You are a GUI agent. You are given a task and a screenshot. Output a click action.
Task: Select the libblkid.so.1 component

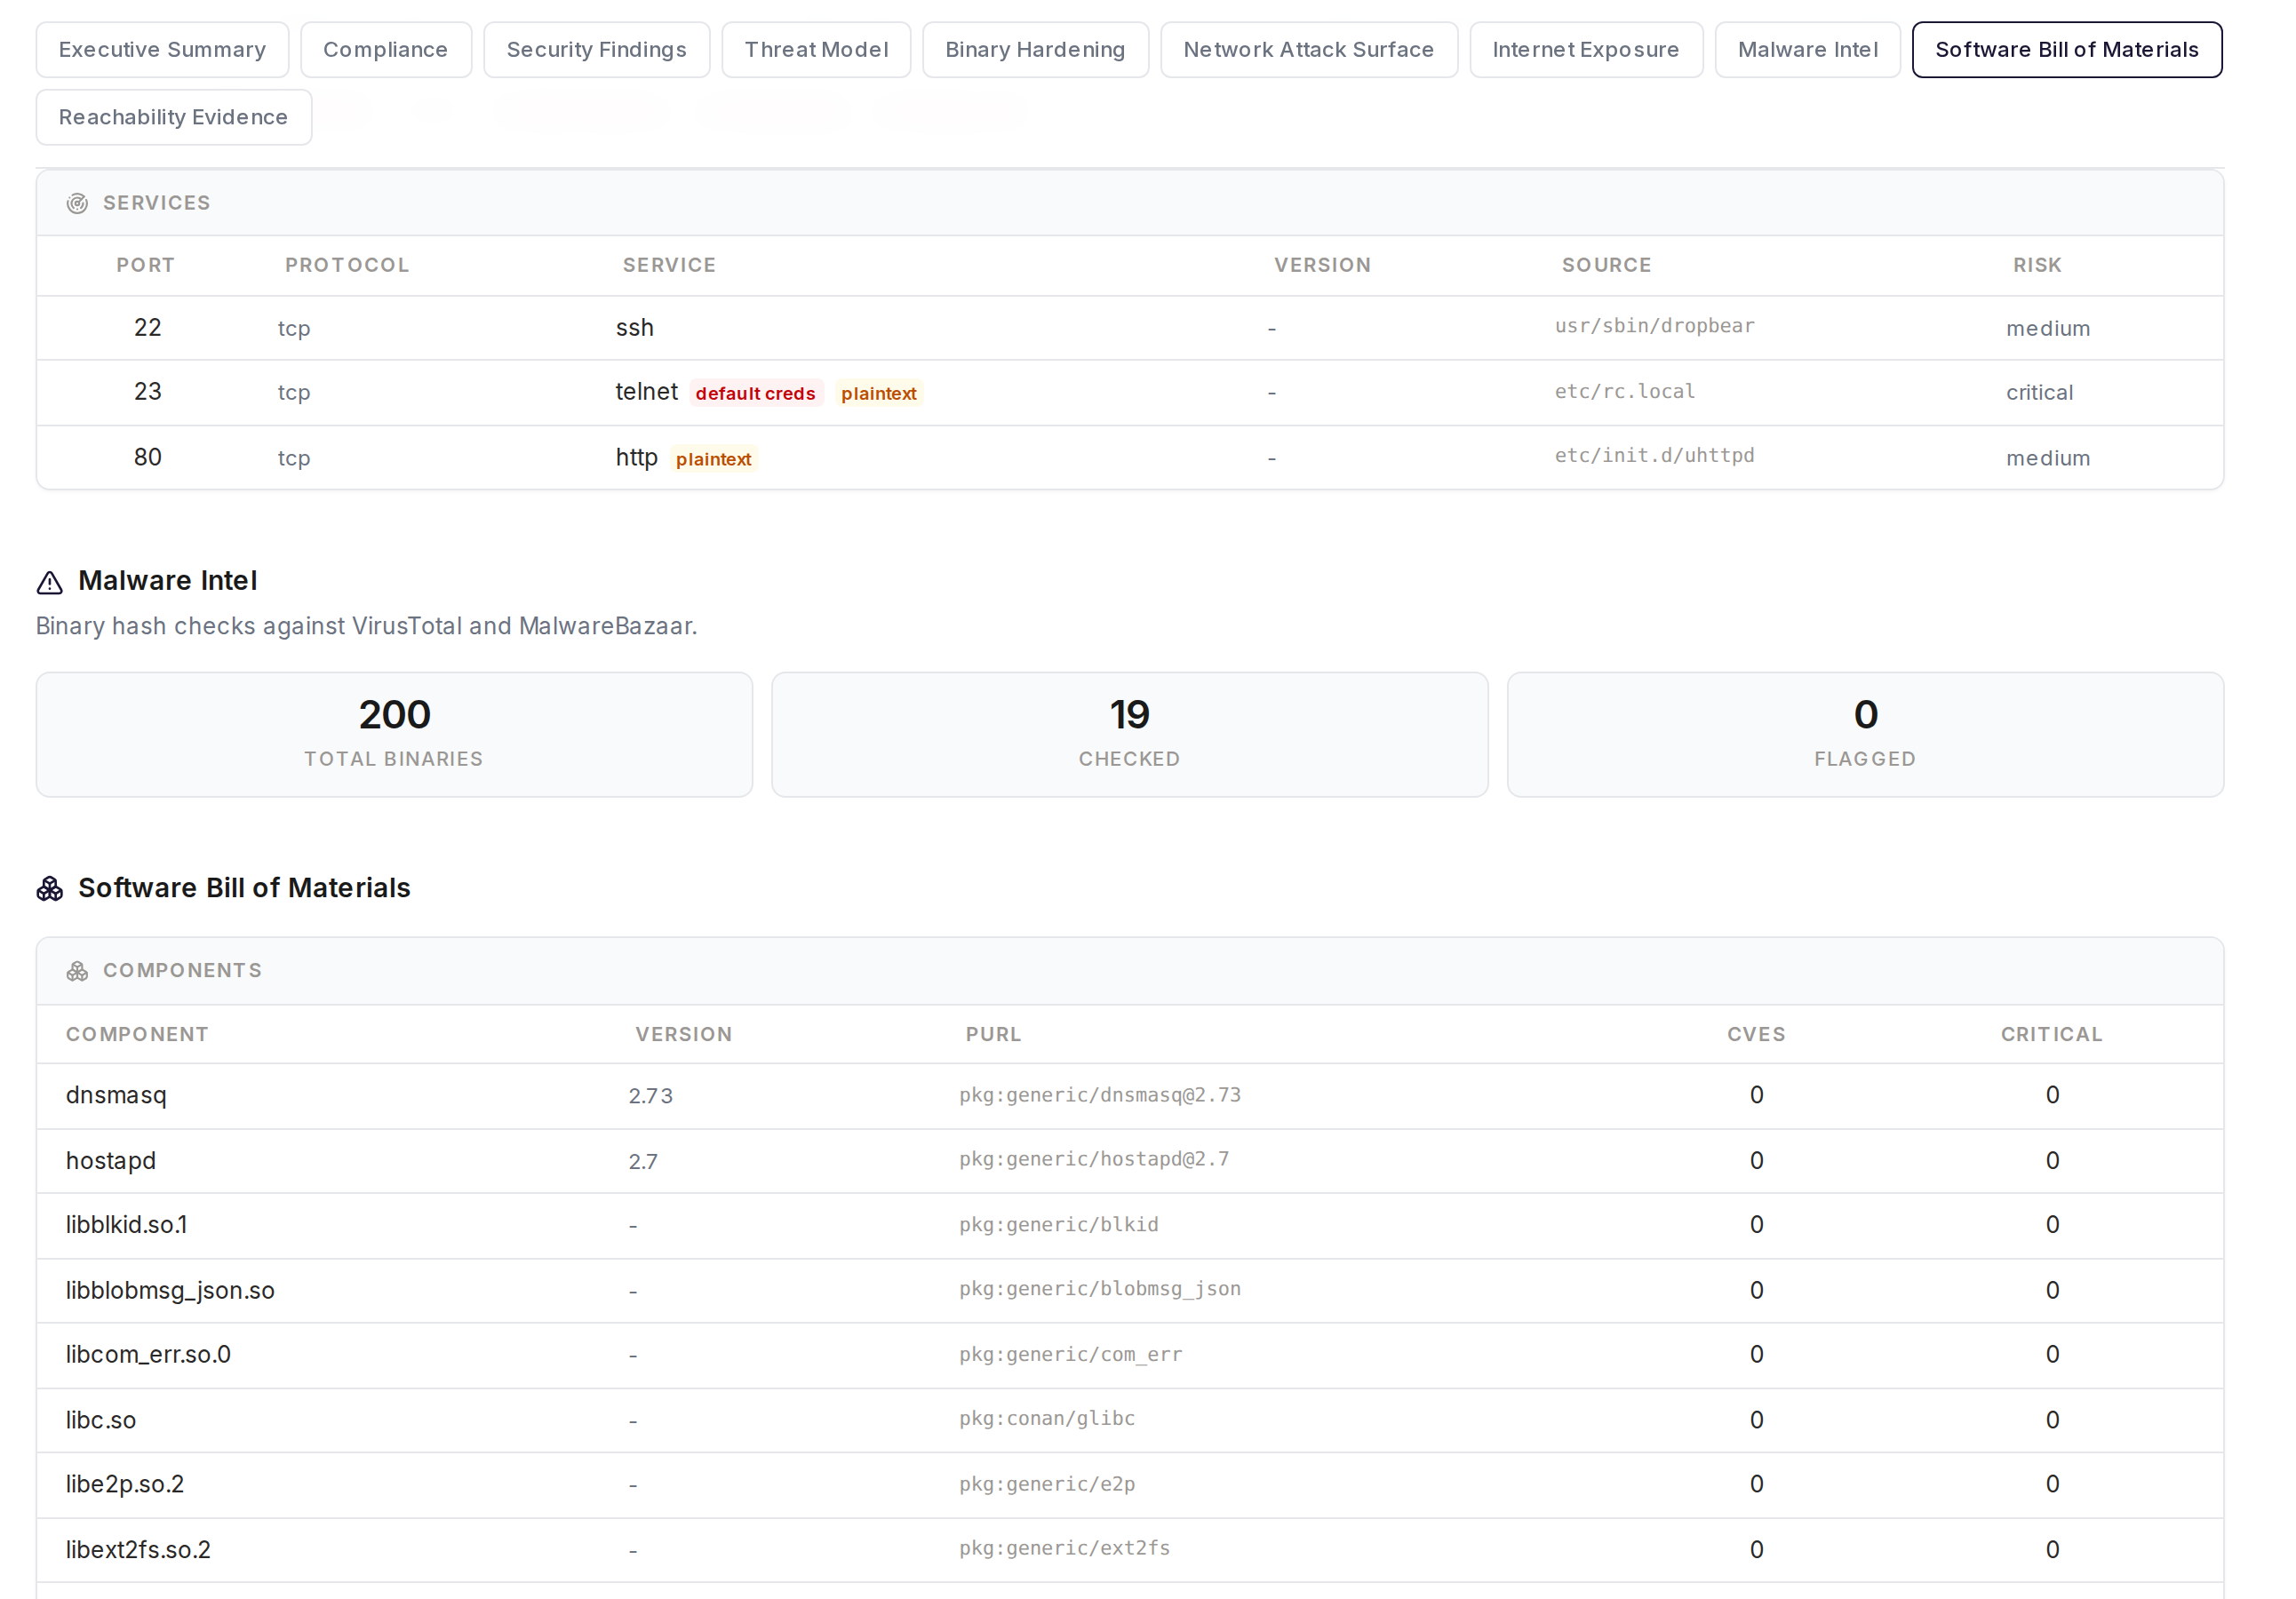(127, 1225)
